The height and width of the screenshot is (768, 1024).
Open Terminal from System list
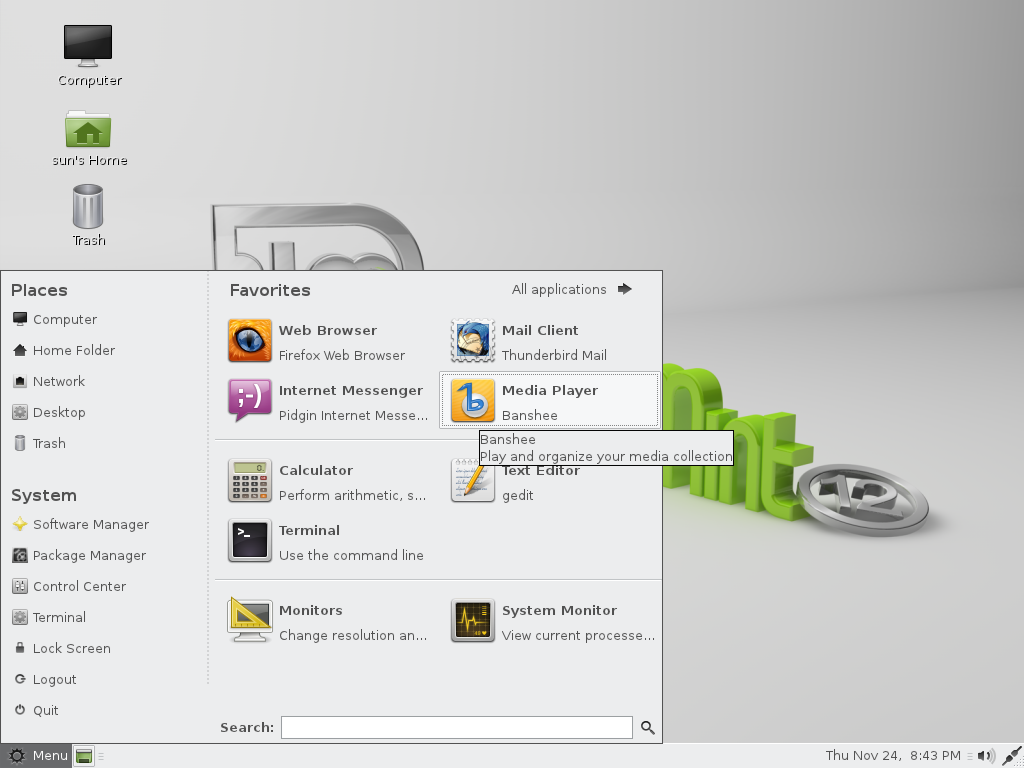pyautogui.click(x=49, y=617)
